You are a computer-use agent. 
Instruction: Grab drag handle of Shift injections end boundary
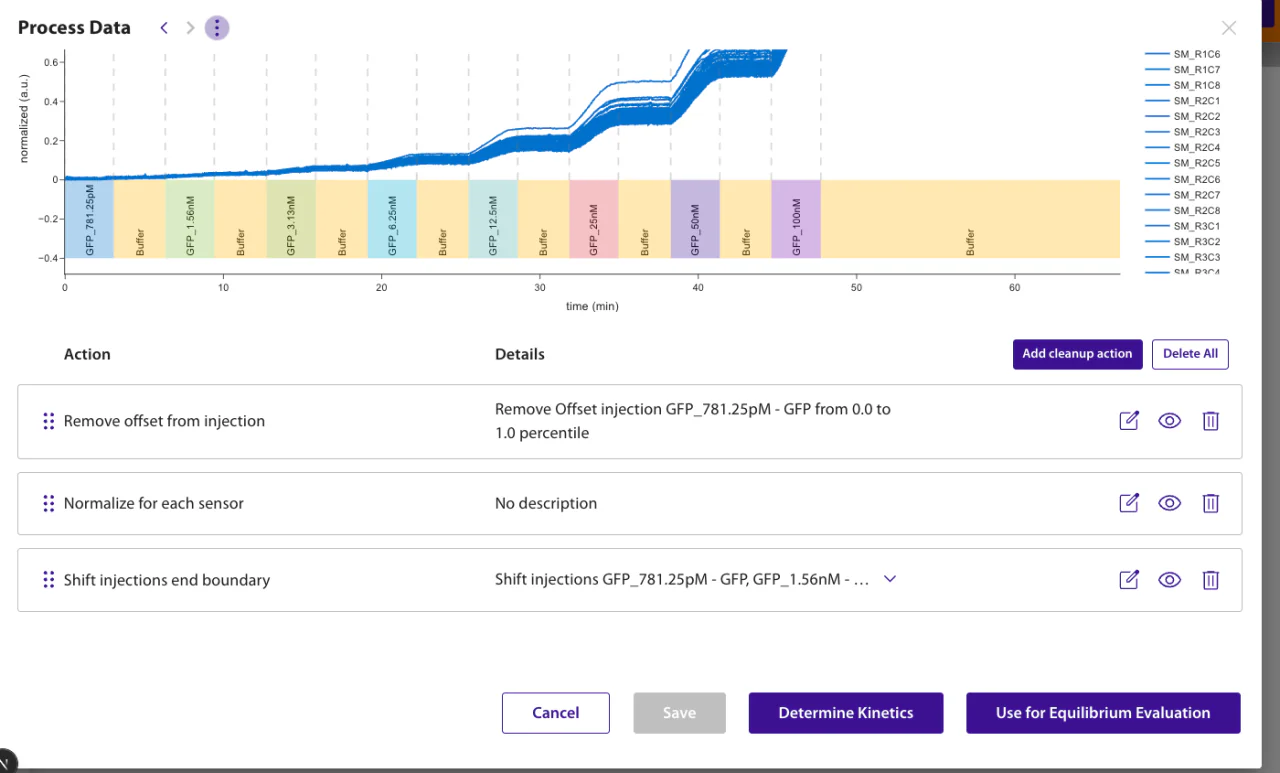[48, 580]
